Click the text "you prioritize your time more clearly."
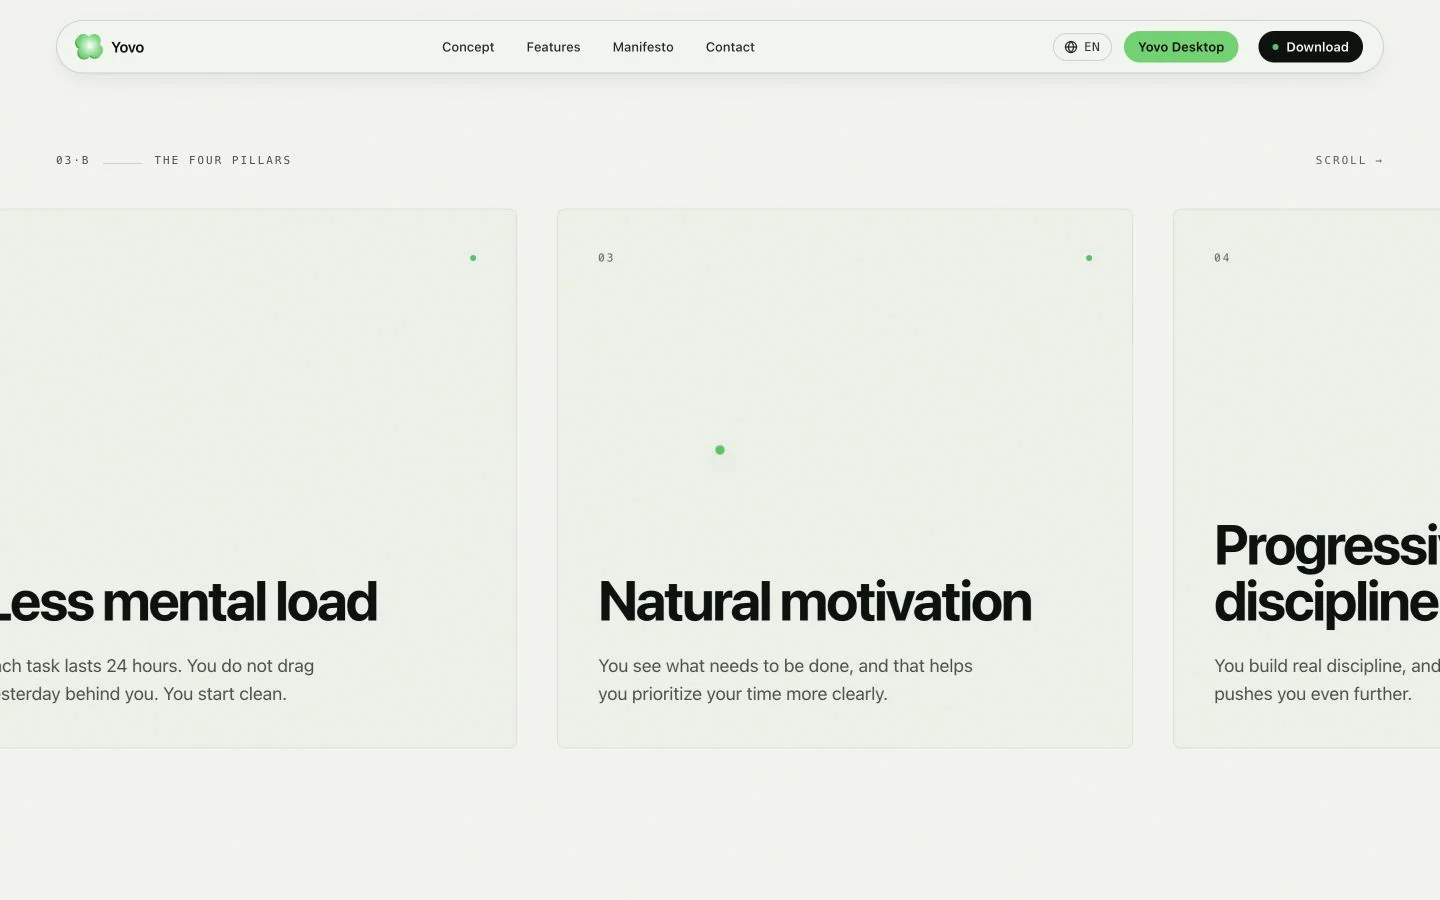The width and height of the screenshot is (1440, 900). [743, 694]
